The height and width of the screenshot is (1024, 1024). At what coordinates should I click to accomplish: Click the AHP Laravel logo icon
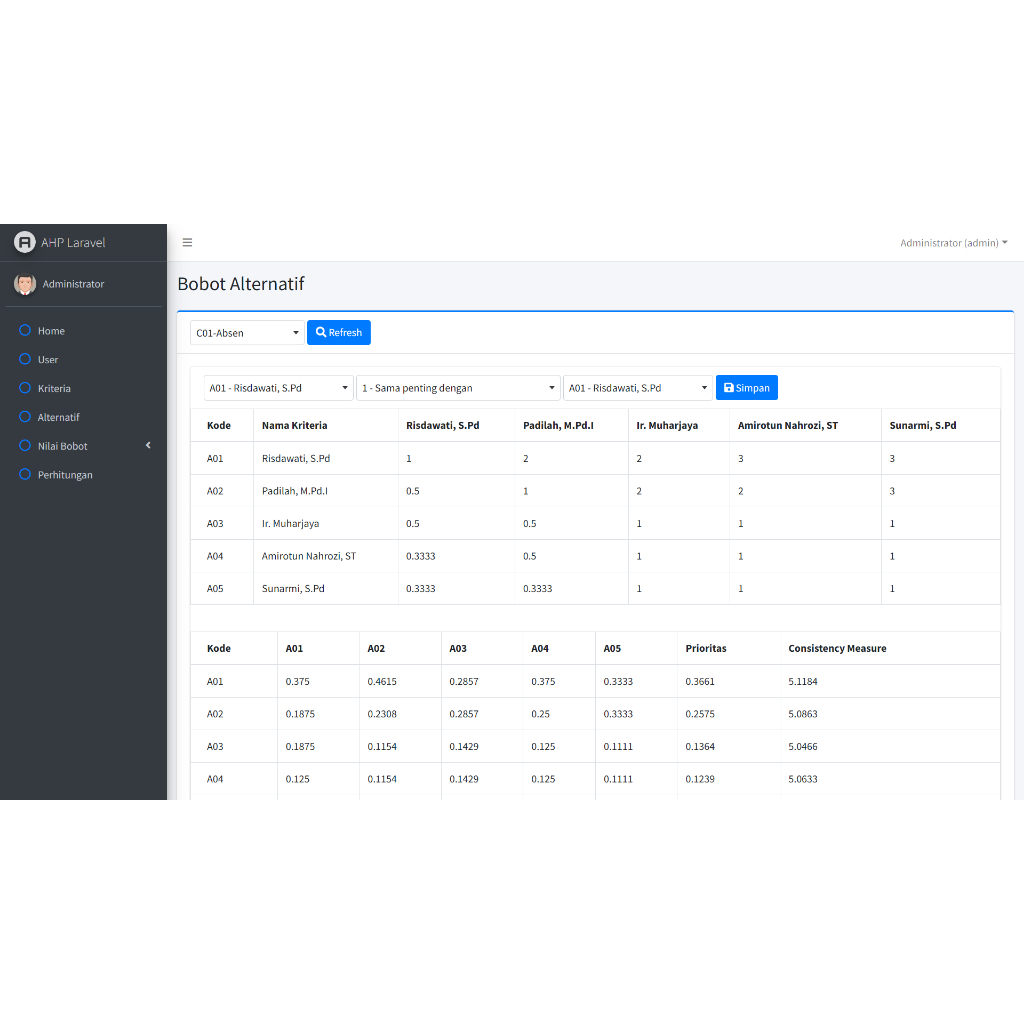click(x=24, y=242)
